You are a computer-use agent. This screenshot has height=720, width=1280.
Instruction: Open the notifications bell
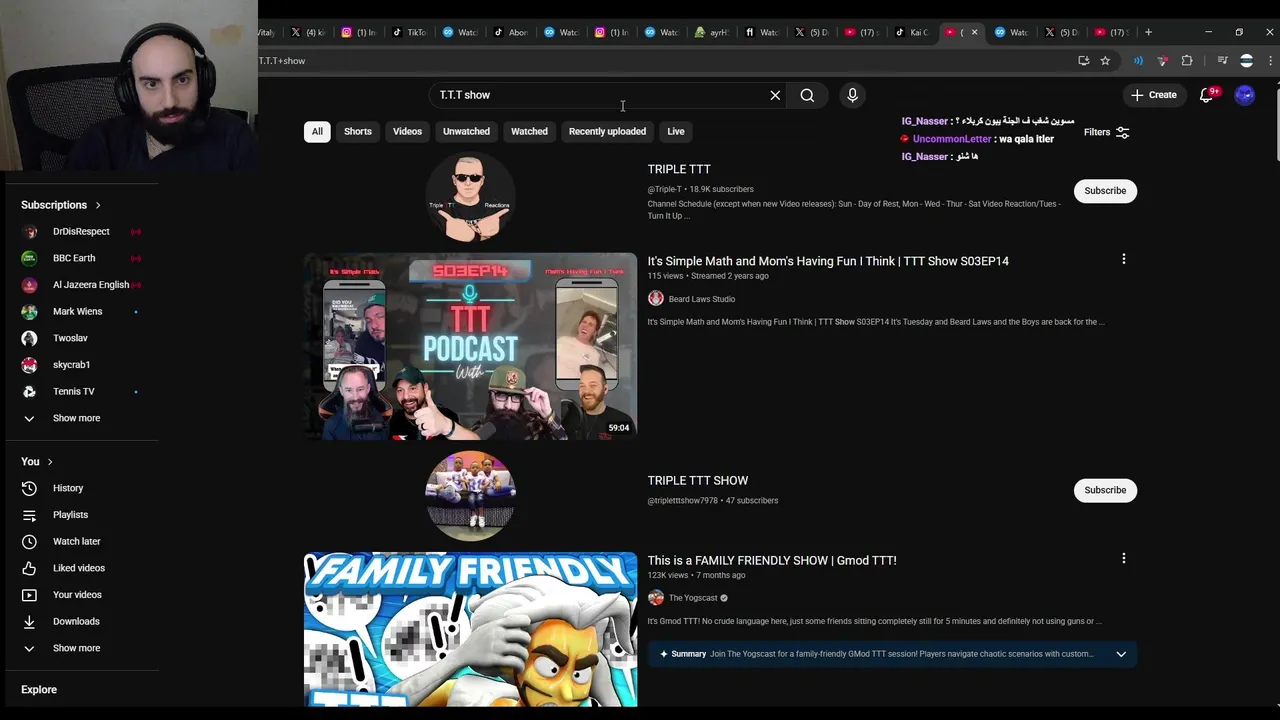tap(1207, 94)
